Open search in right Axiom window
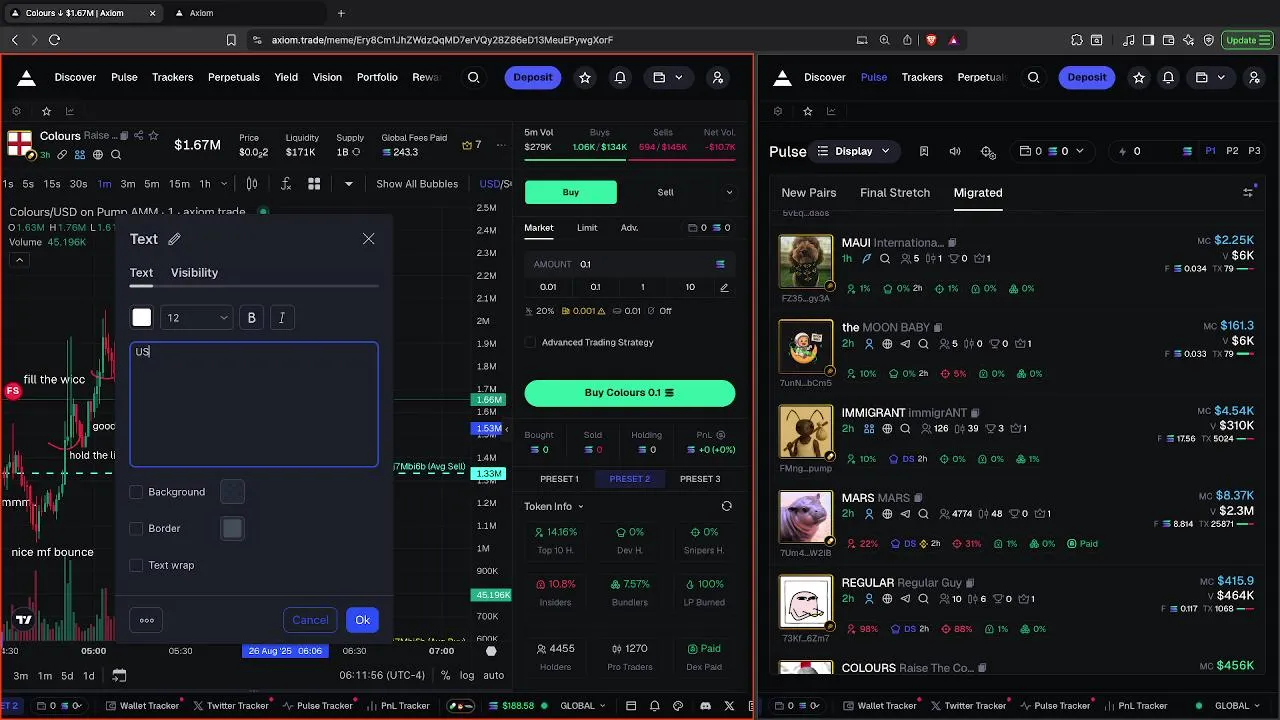The width and height of the screenshot is (1280, 720). [1034, 77]
